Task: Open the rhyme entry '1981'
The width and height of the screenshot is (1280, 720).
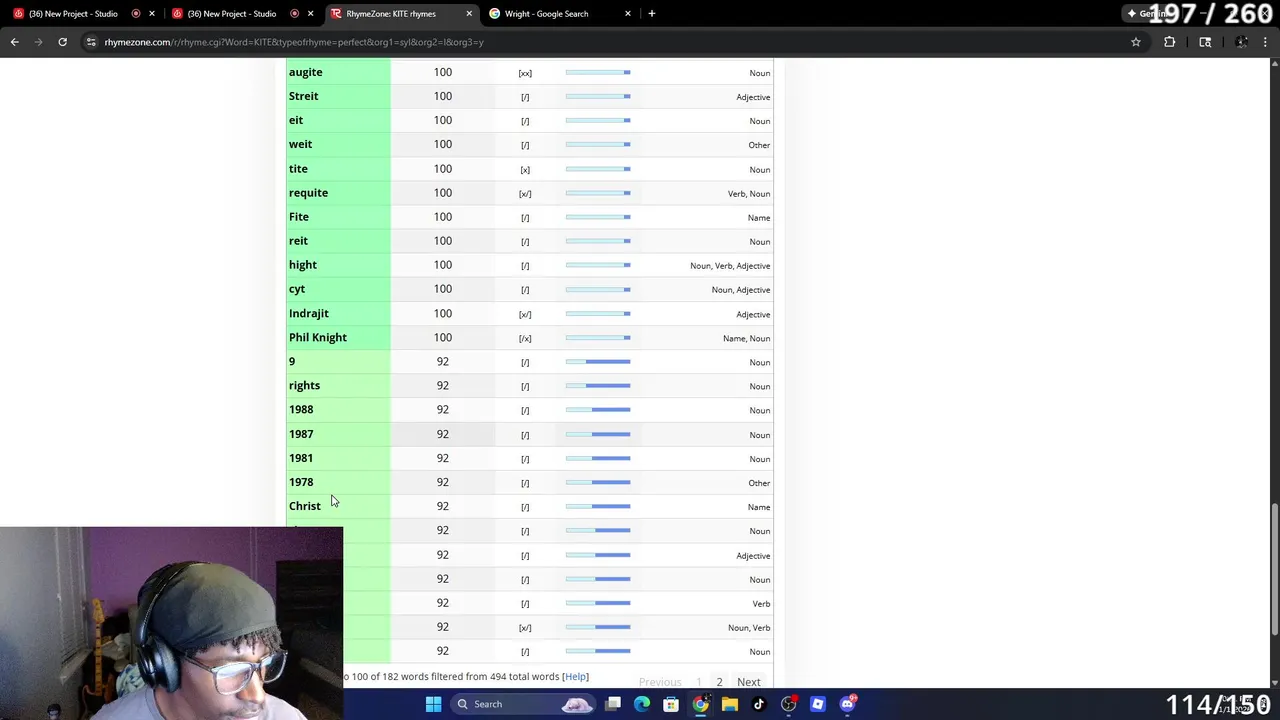Action: pos(301,458)
